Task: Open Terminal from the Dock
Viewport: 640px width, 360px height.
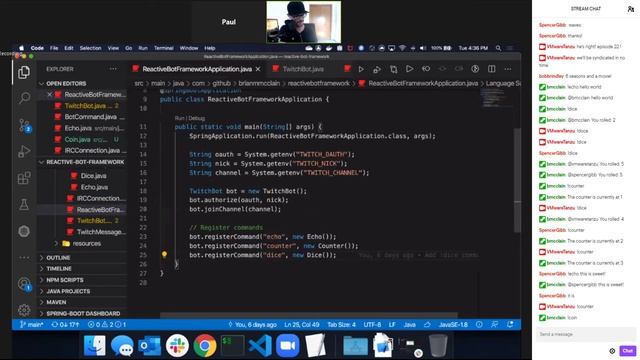Action: [x=233, y=346]
